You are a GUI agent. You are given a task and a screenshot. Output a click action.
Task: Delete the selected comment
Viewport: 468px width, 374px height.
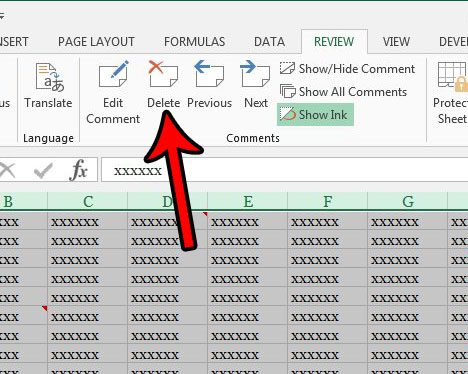(x=163, y=85)
